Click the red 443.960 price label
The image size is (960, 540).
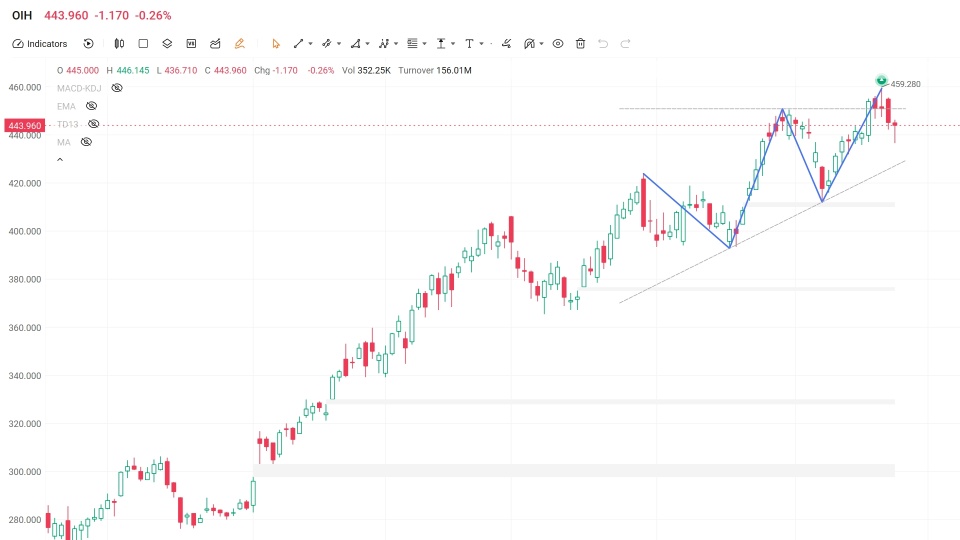coord(24,126)
